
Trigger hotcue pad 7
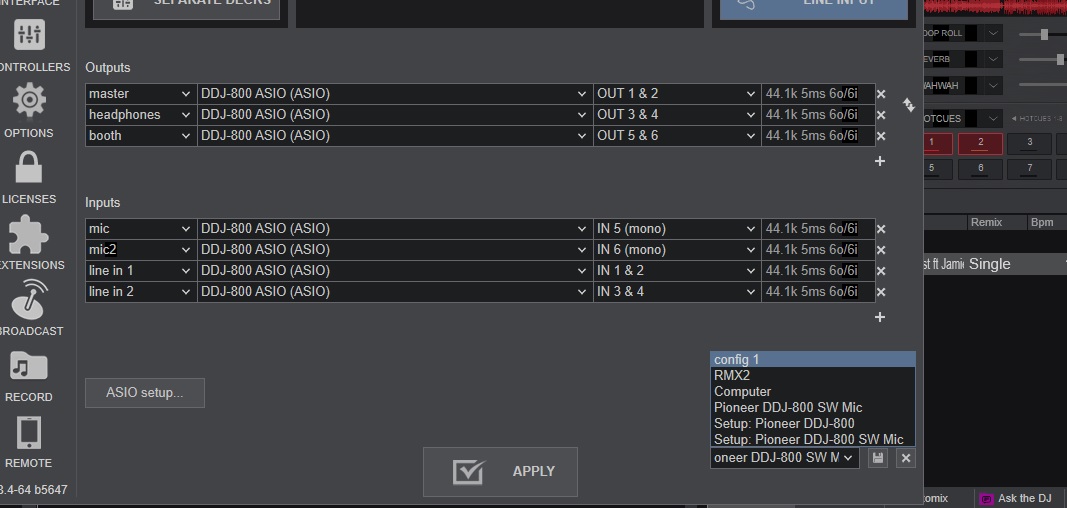click(1030, 169)
